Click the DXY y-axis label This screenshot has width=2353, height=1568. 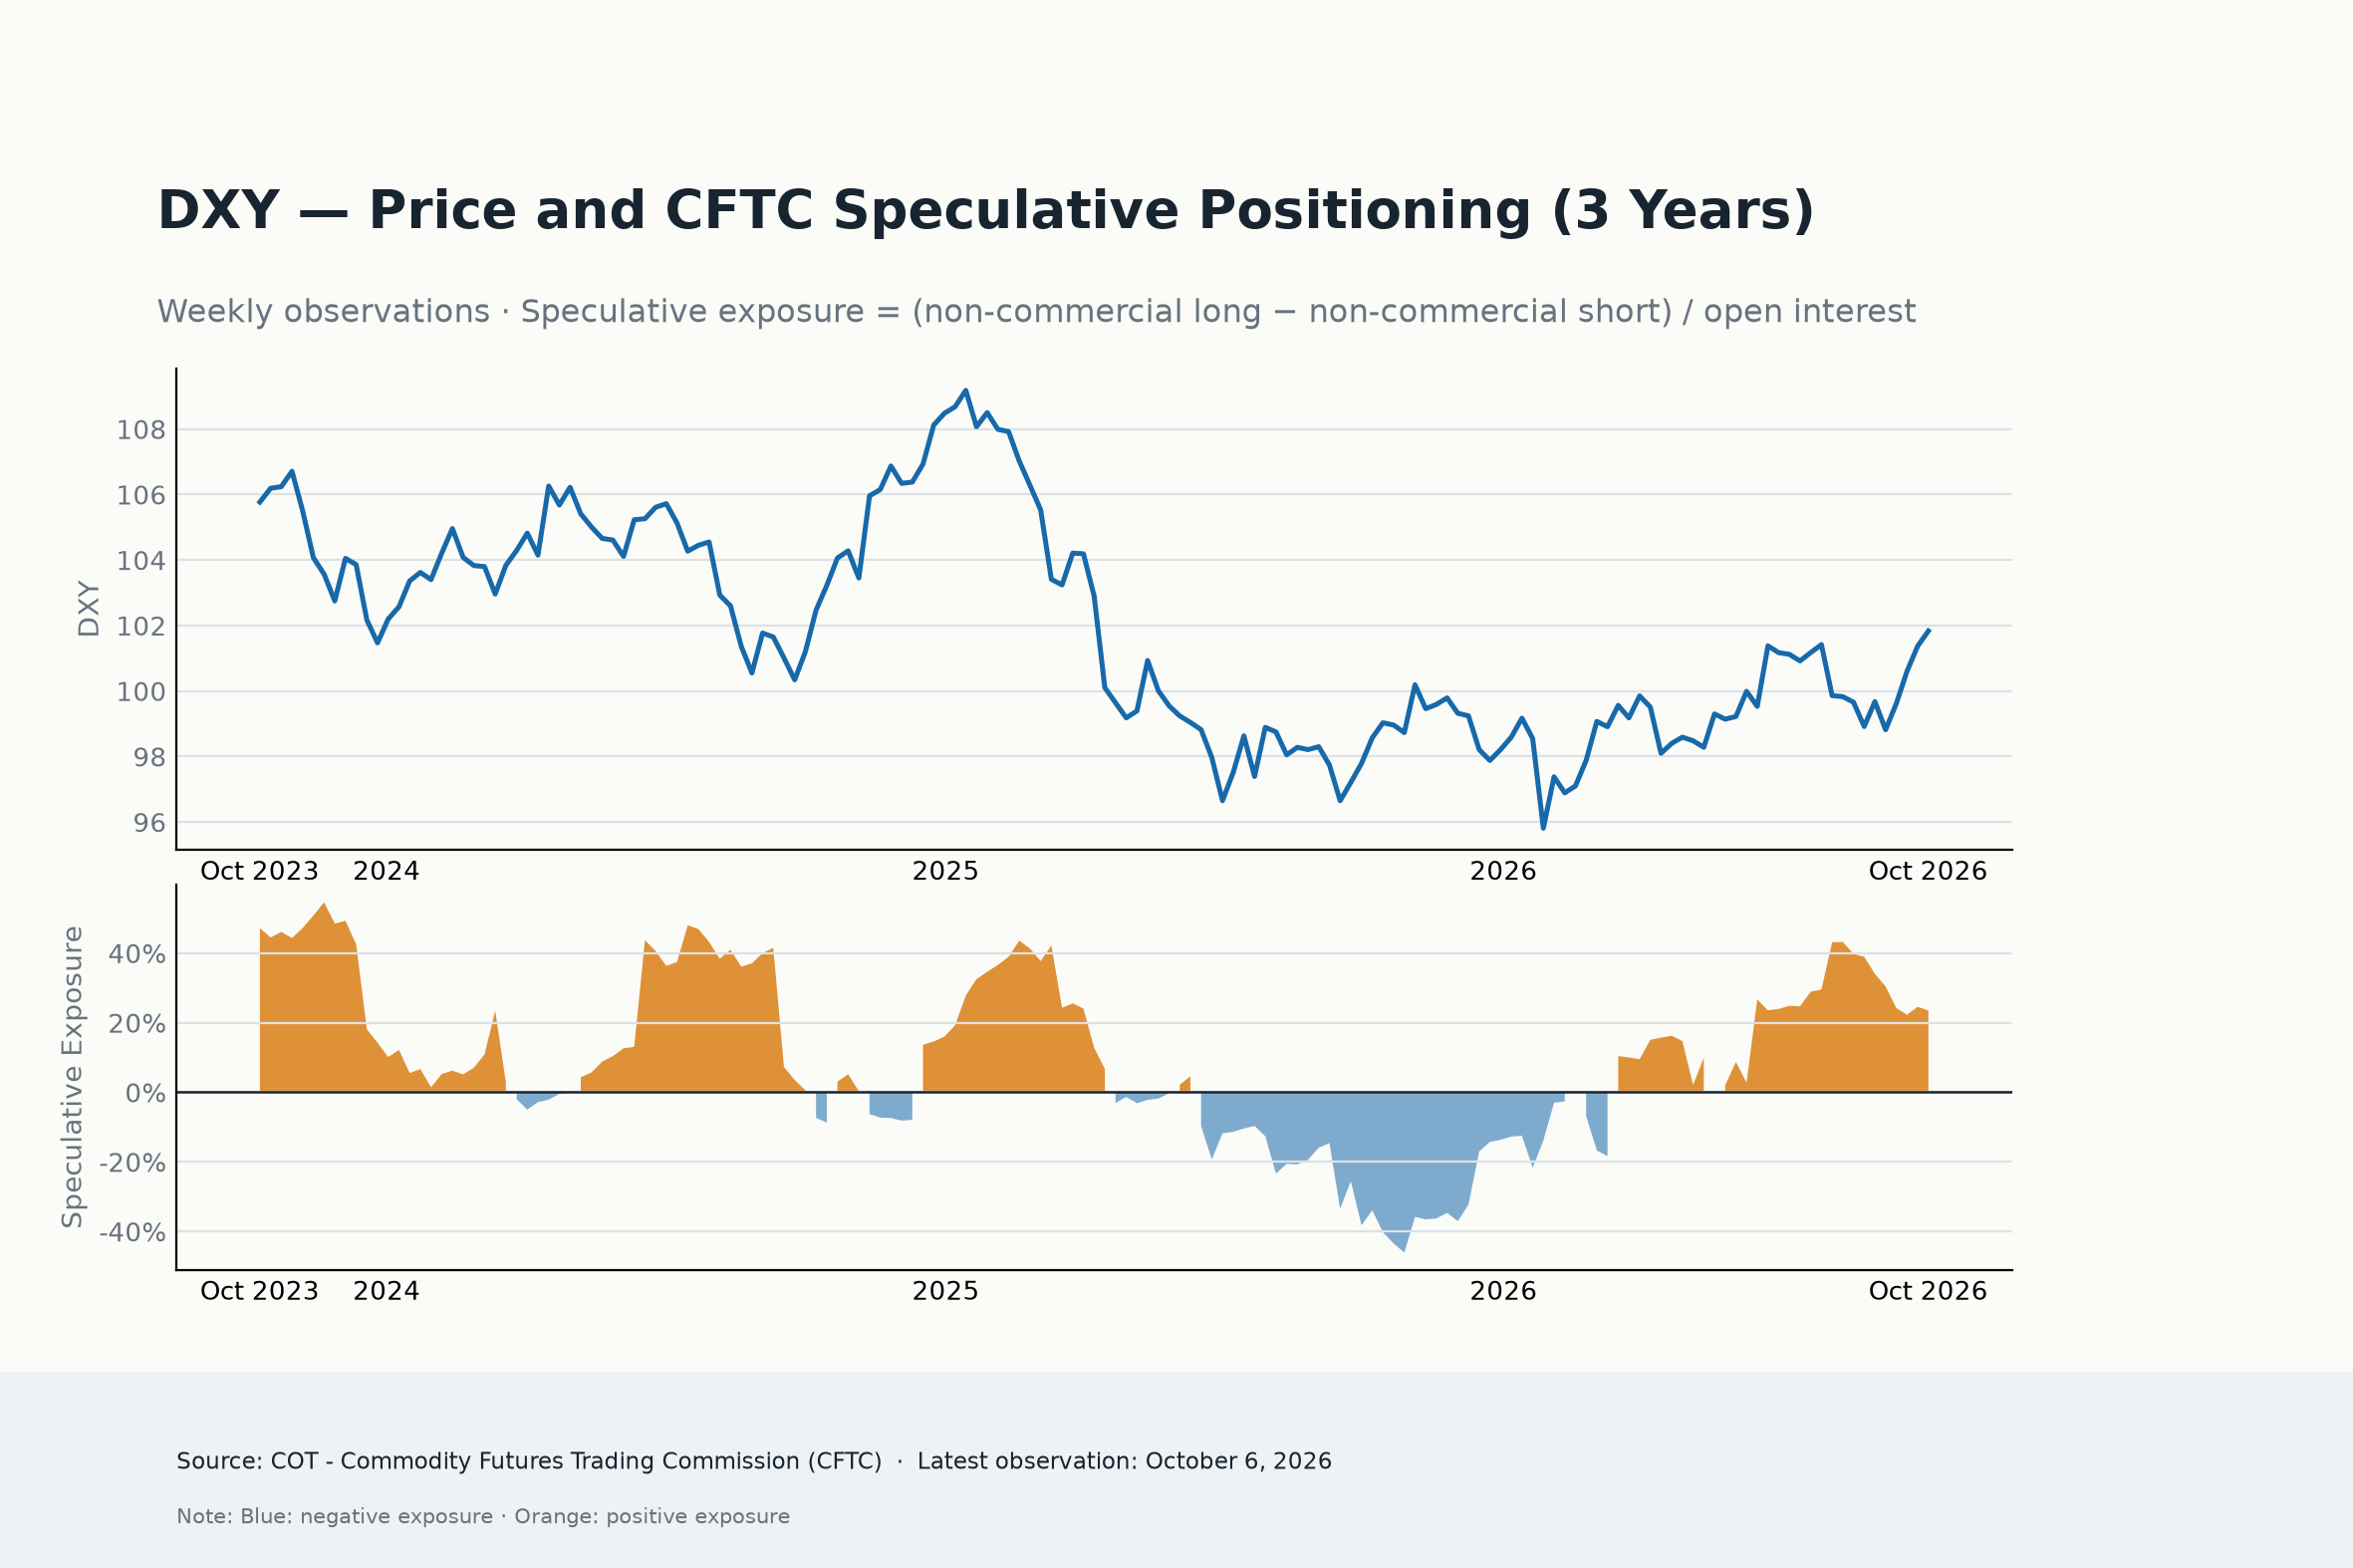coord(89,609)
